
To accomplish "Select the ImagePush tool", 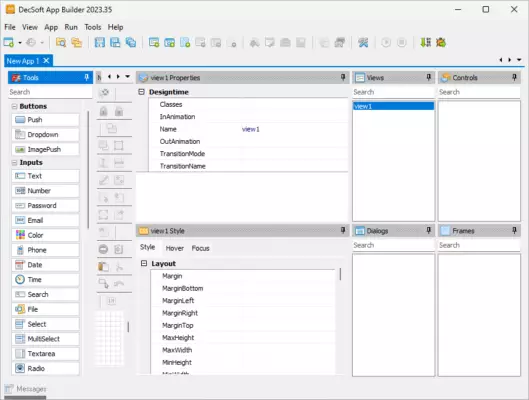I will [46, 149].
